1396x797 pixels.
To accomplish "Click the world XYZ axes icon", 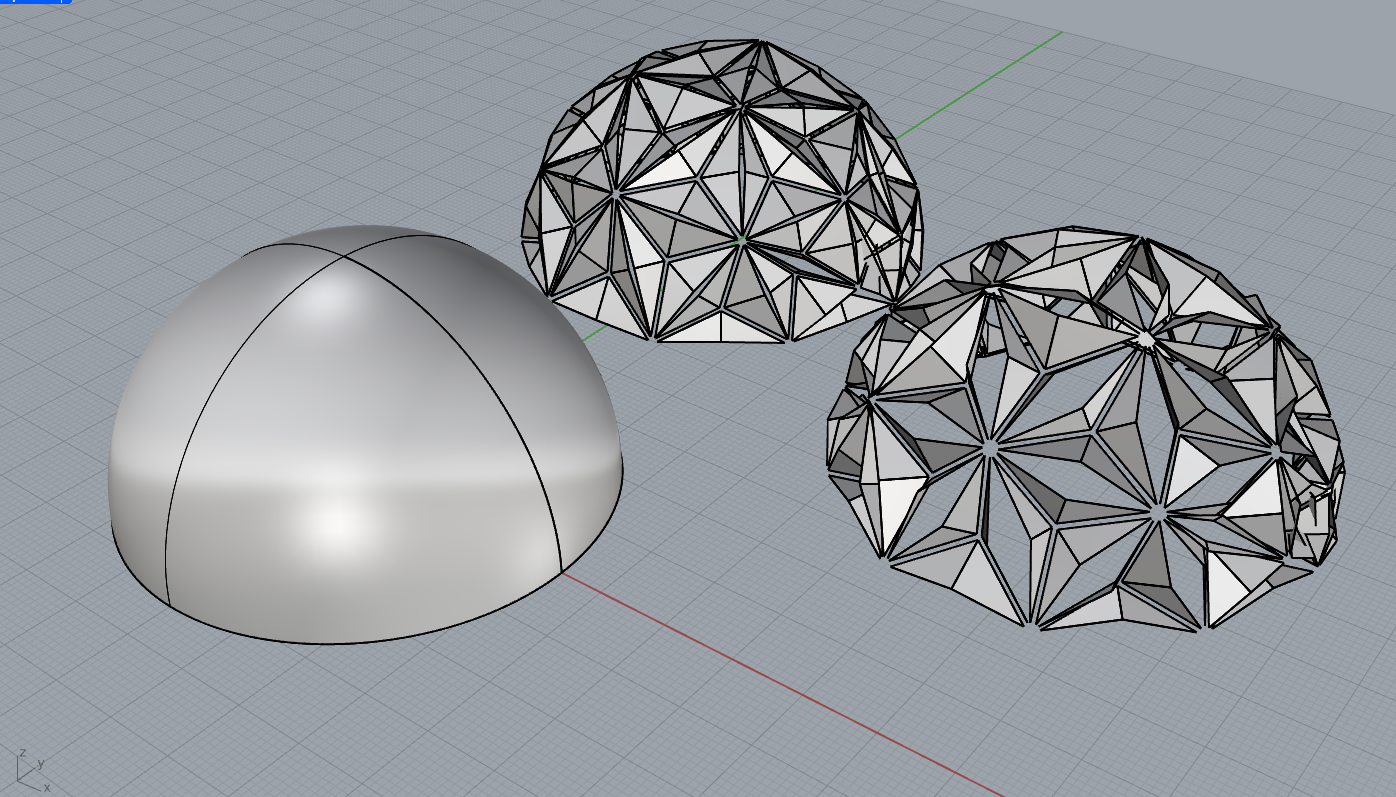I will pos(32,770).
